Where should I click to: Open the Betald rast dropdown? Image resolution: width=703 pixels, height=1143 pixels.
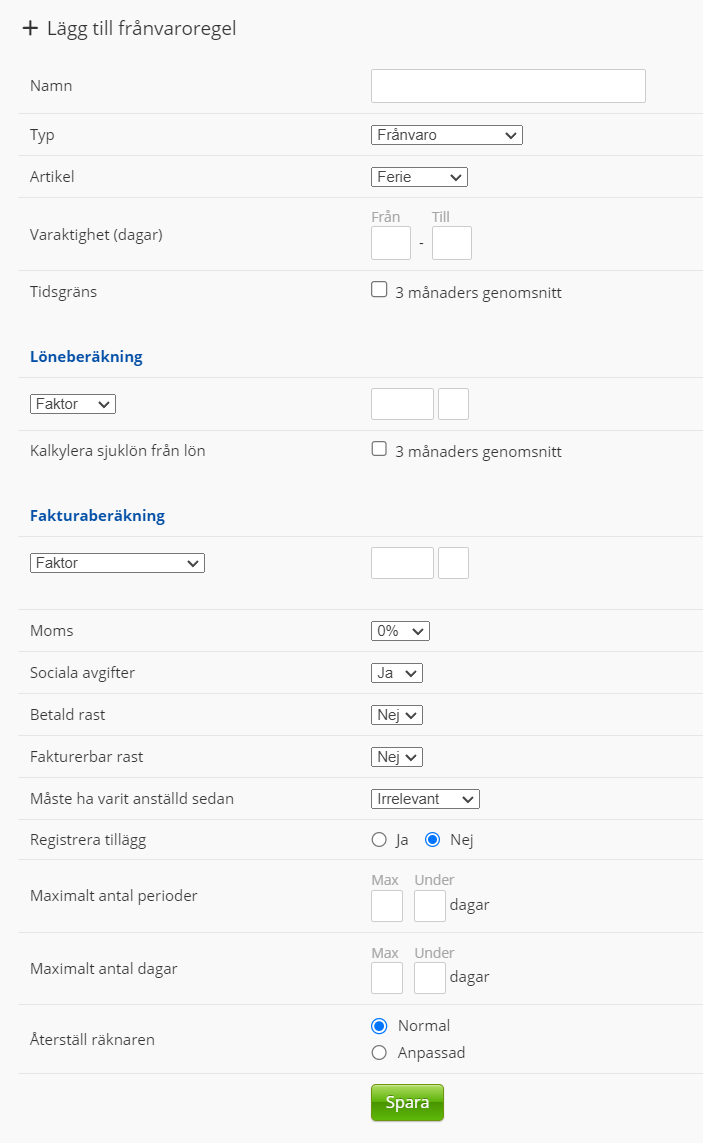[x=397, y=715]
